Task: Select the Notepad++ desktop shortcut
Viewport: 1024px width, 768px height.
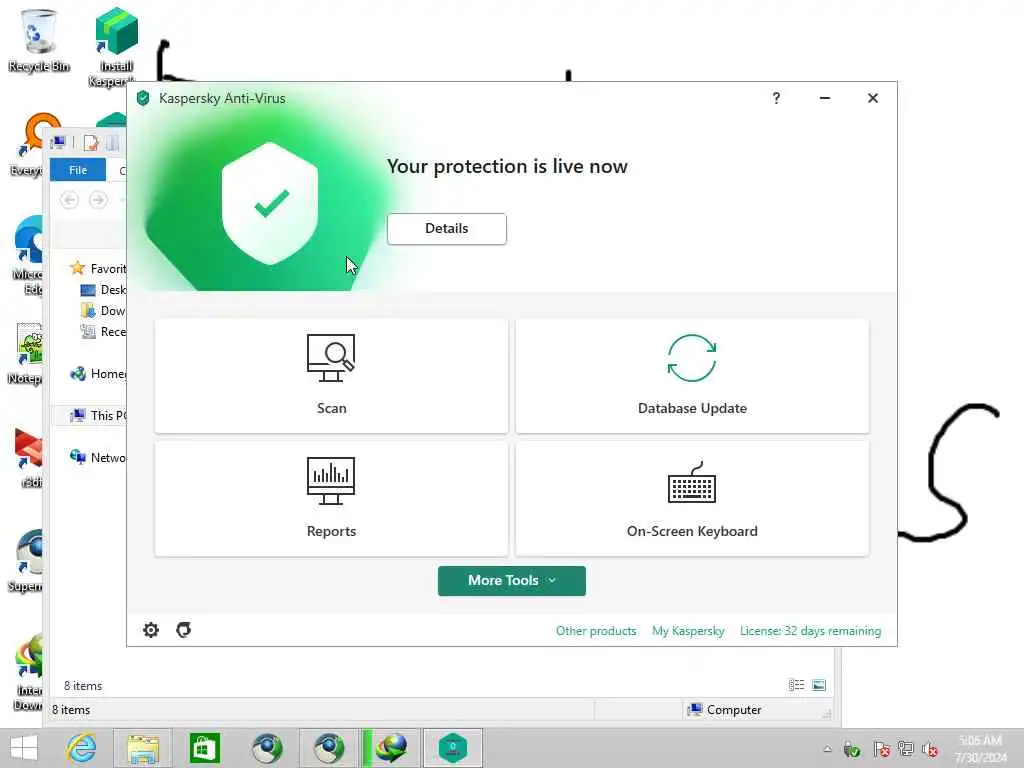Action: pyautogui.click(x=26, y=354)
